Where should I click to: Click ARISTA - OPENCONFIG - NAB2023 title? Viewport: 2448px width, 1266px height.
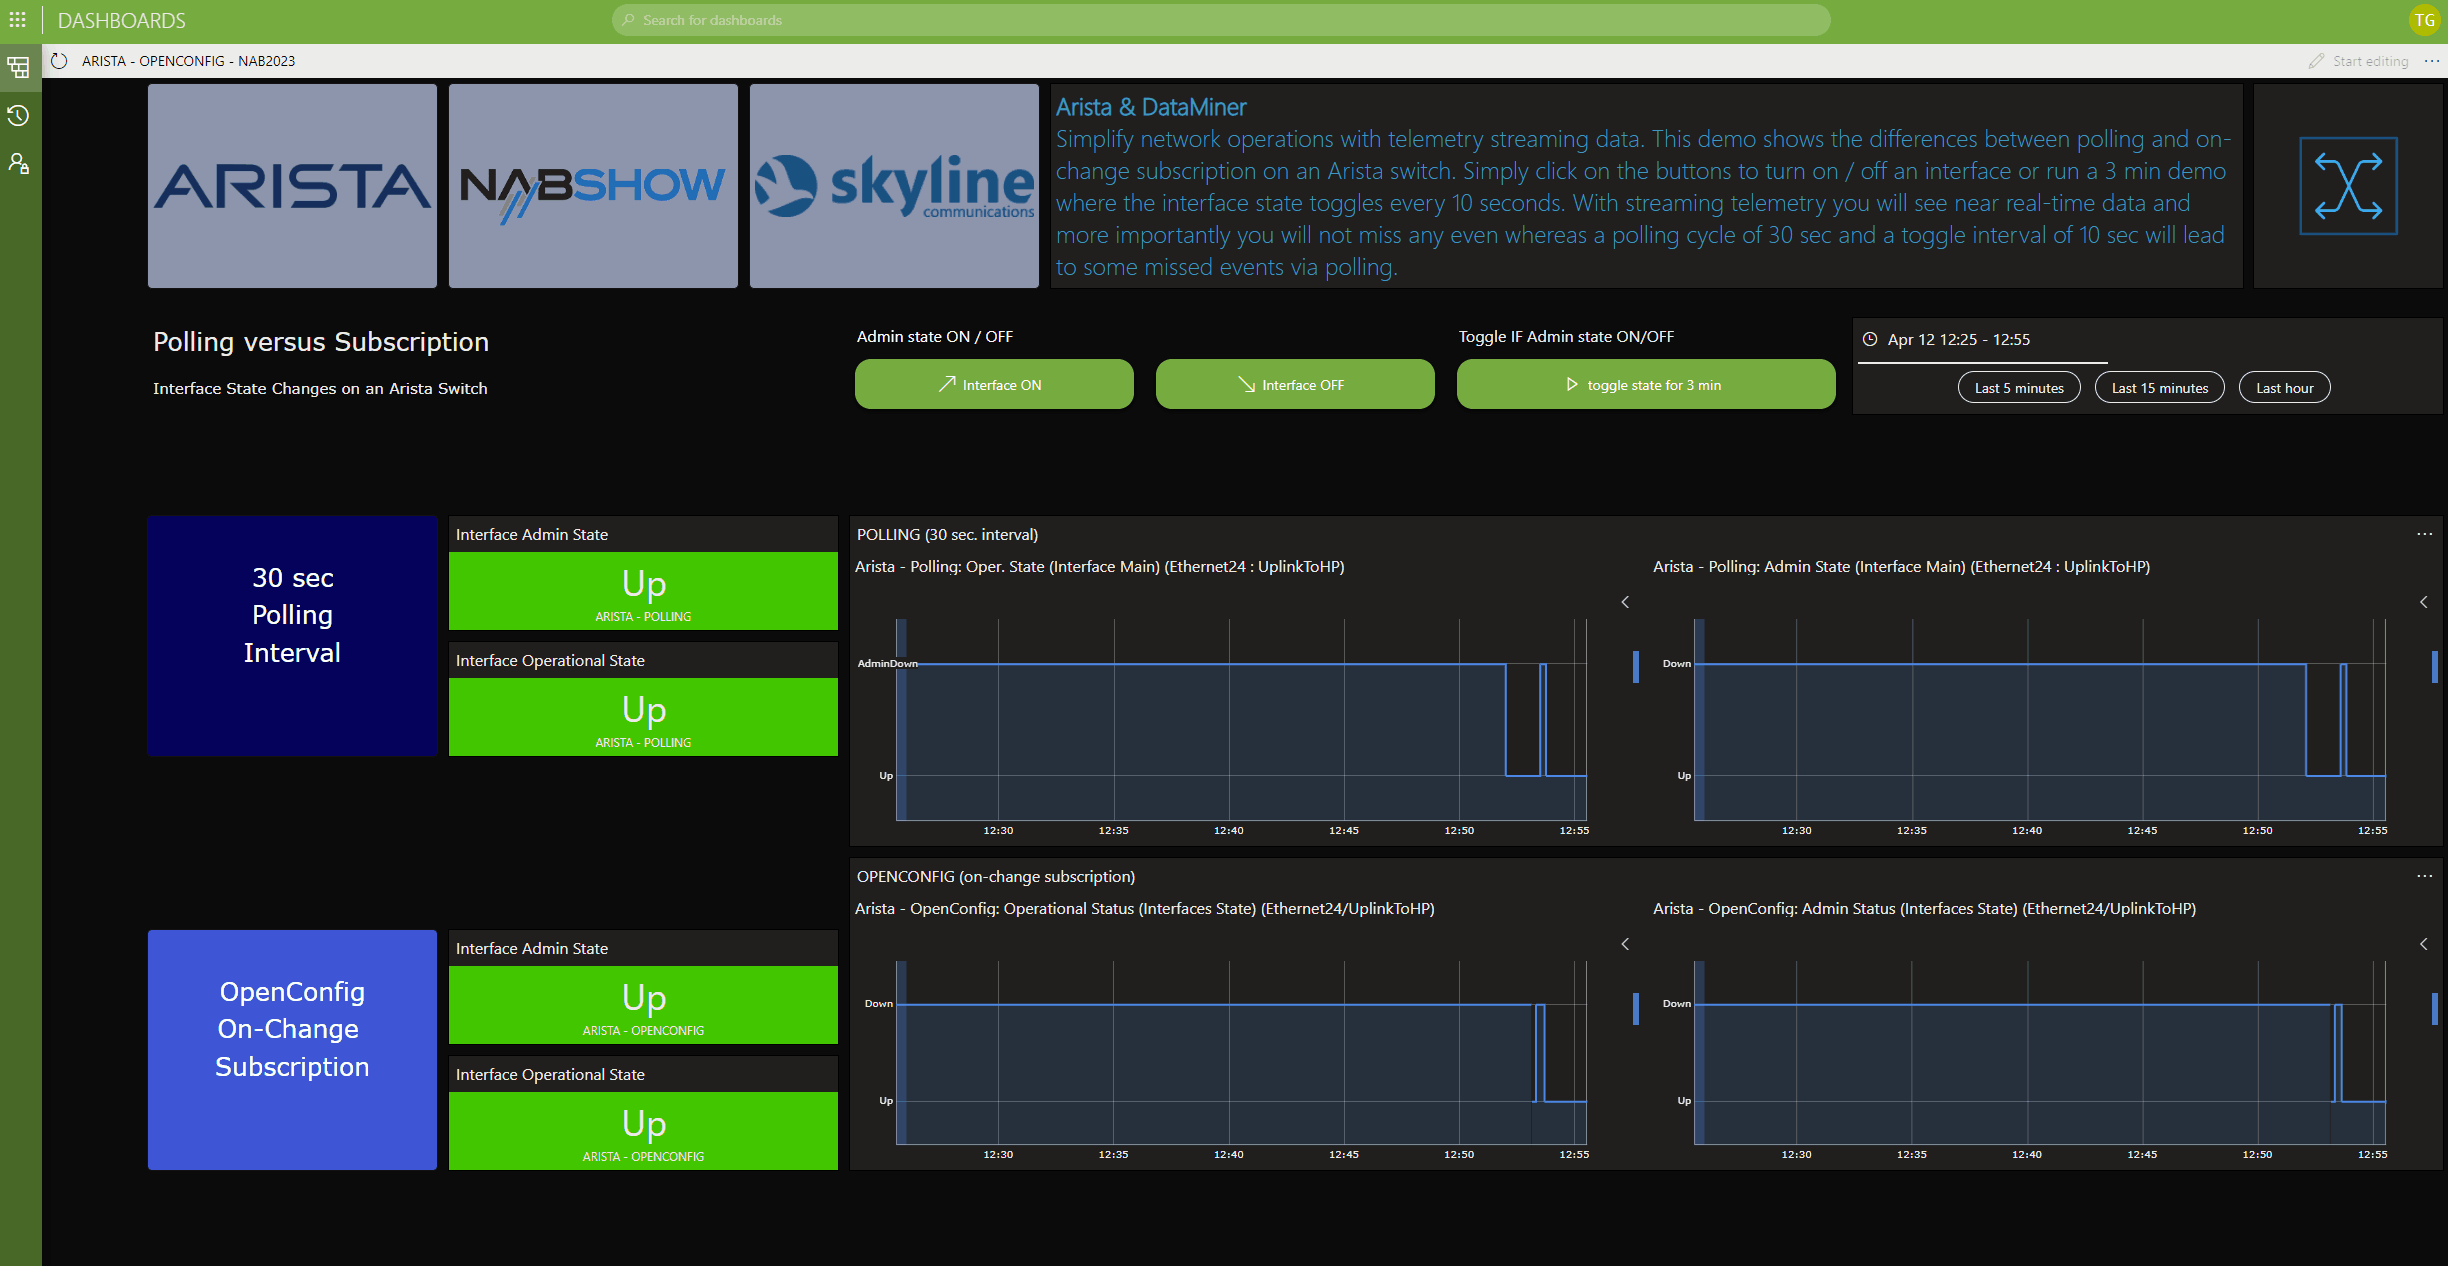[188, 61]
